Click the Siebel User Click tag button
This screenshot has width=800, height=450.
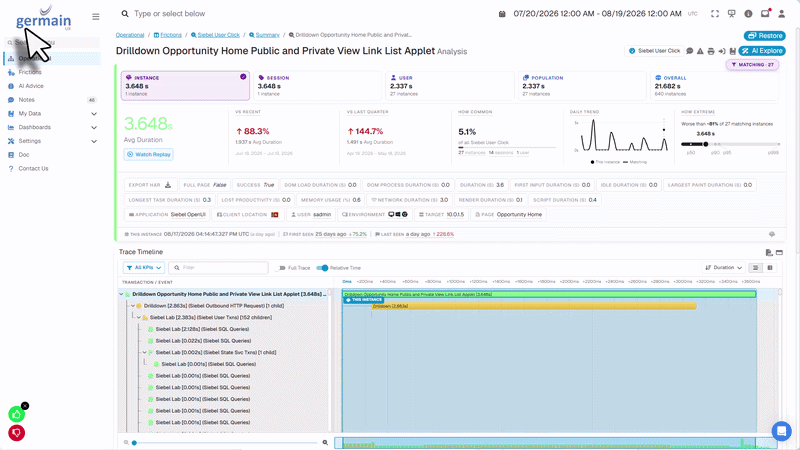pos(654,51)
